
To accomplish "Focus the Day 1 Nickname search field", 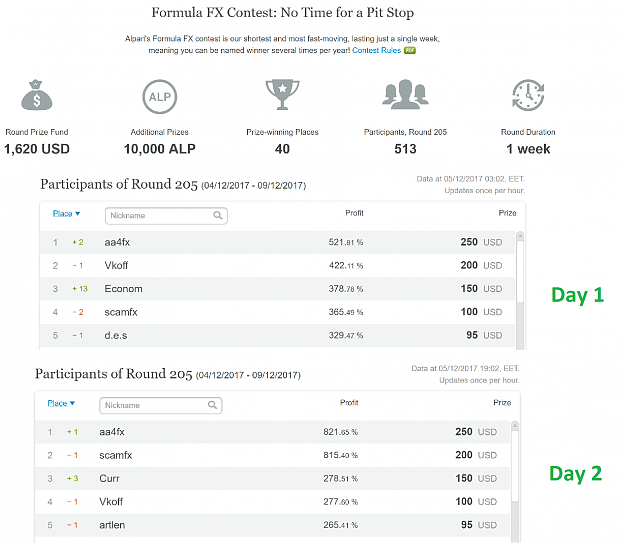I will tap(166, 216).
